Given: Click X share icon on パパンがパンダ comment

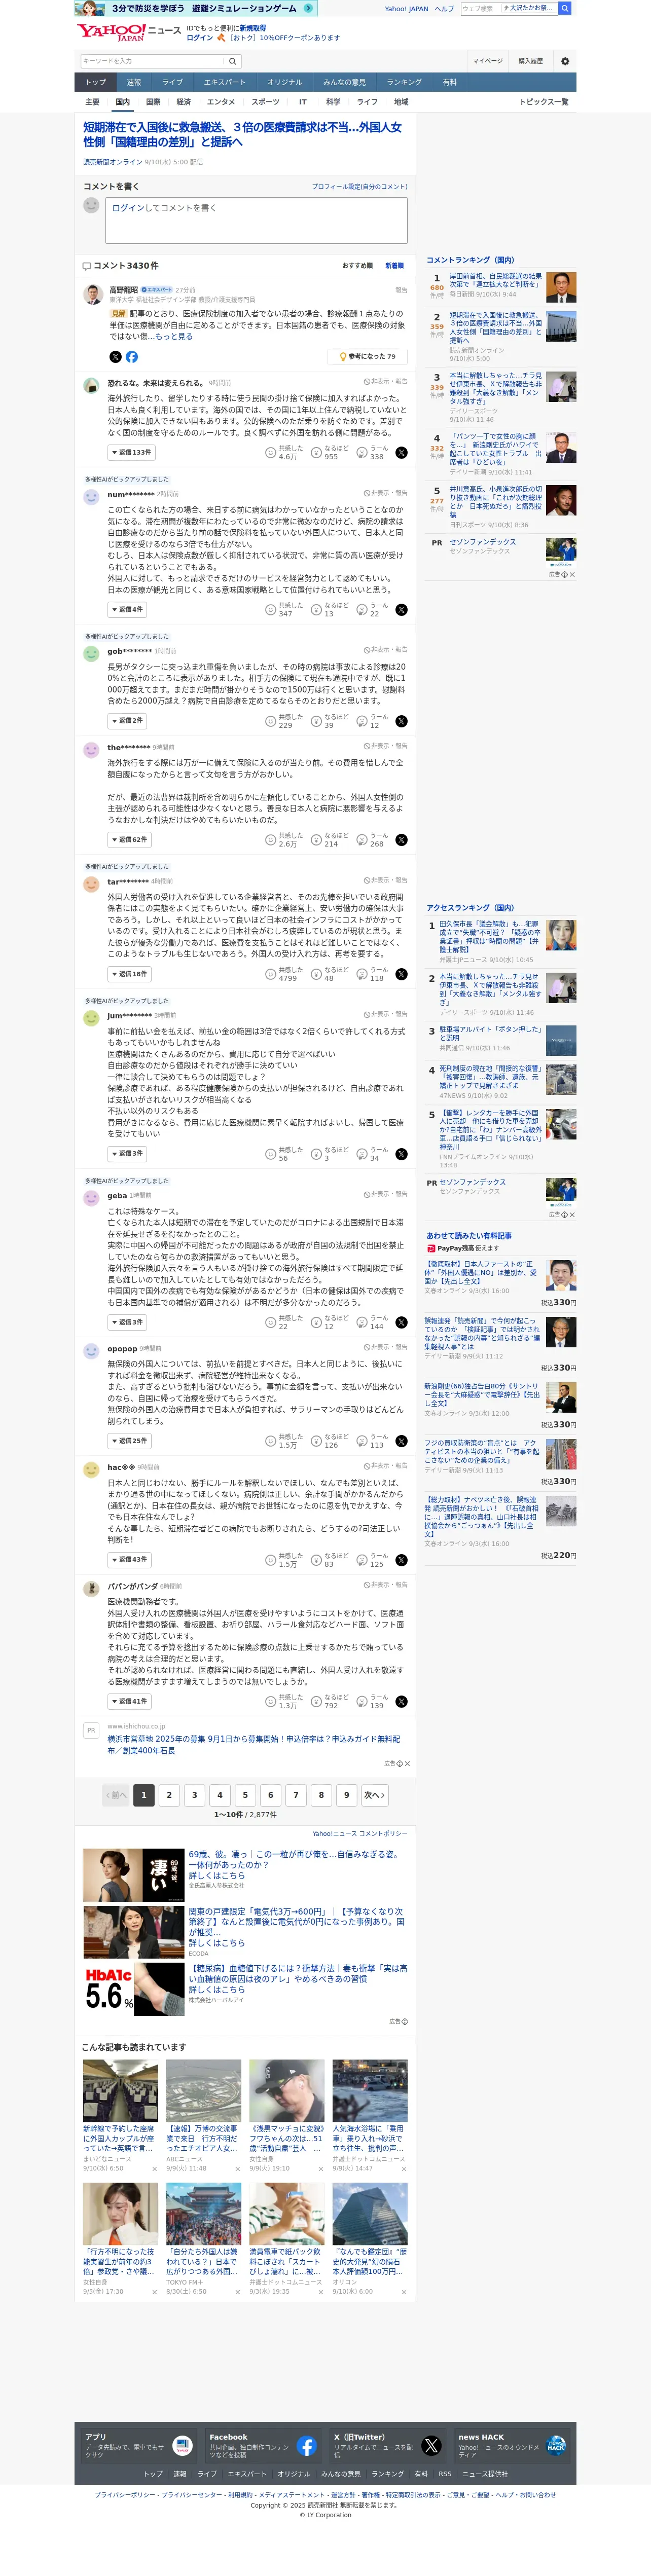Looking at the screenshot, I should 401,1702.
